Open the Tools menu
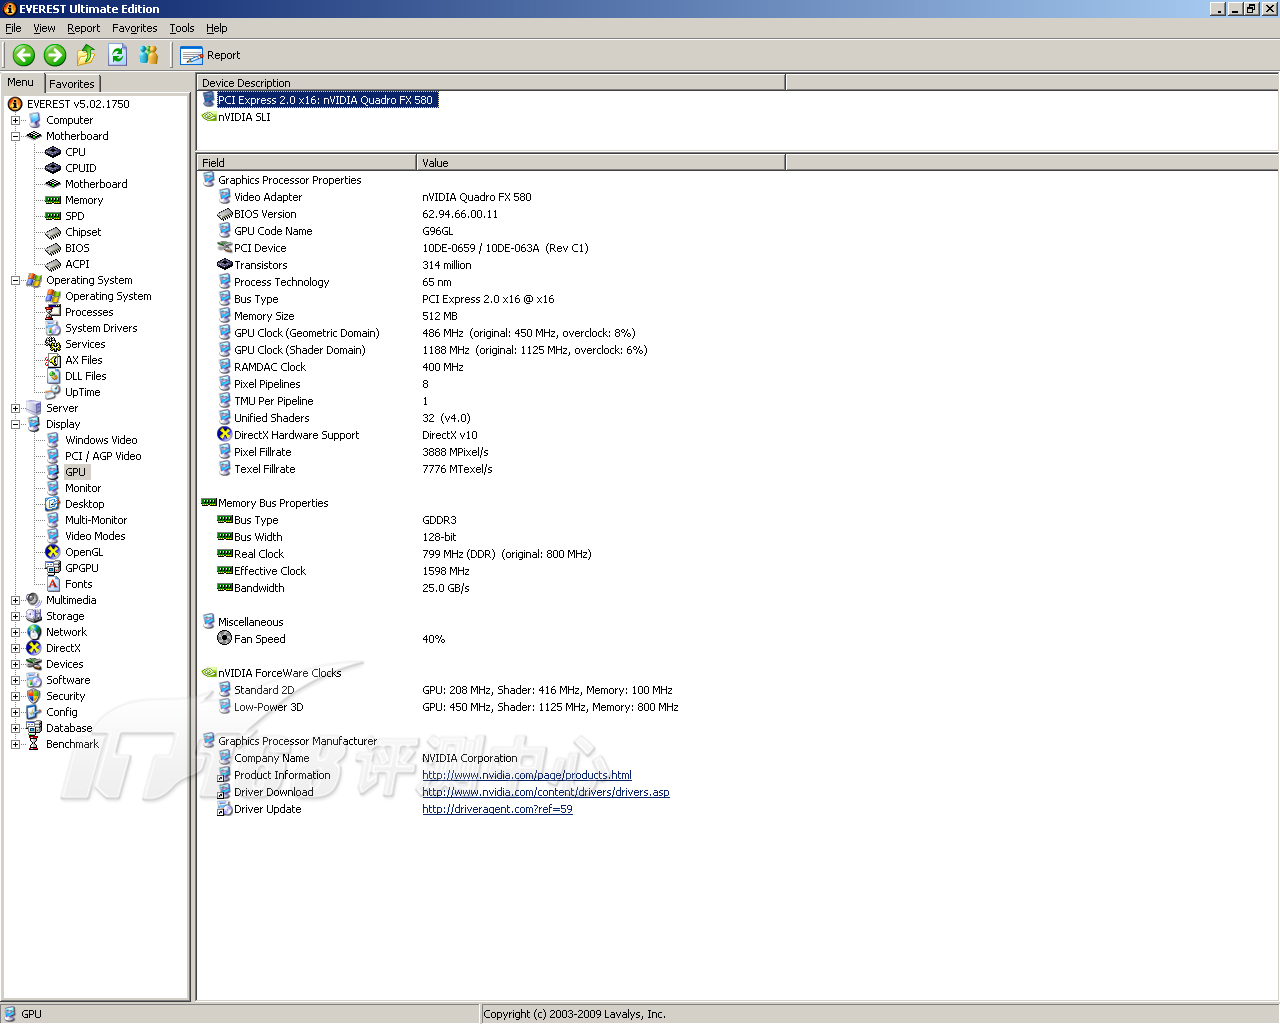 (x=181, y=28)
